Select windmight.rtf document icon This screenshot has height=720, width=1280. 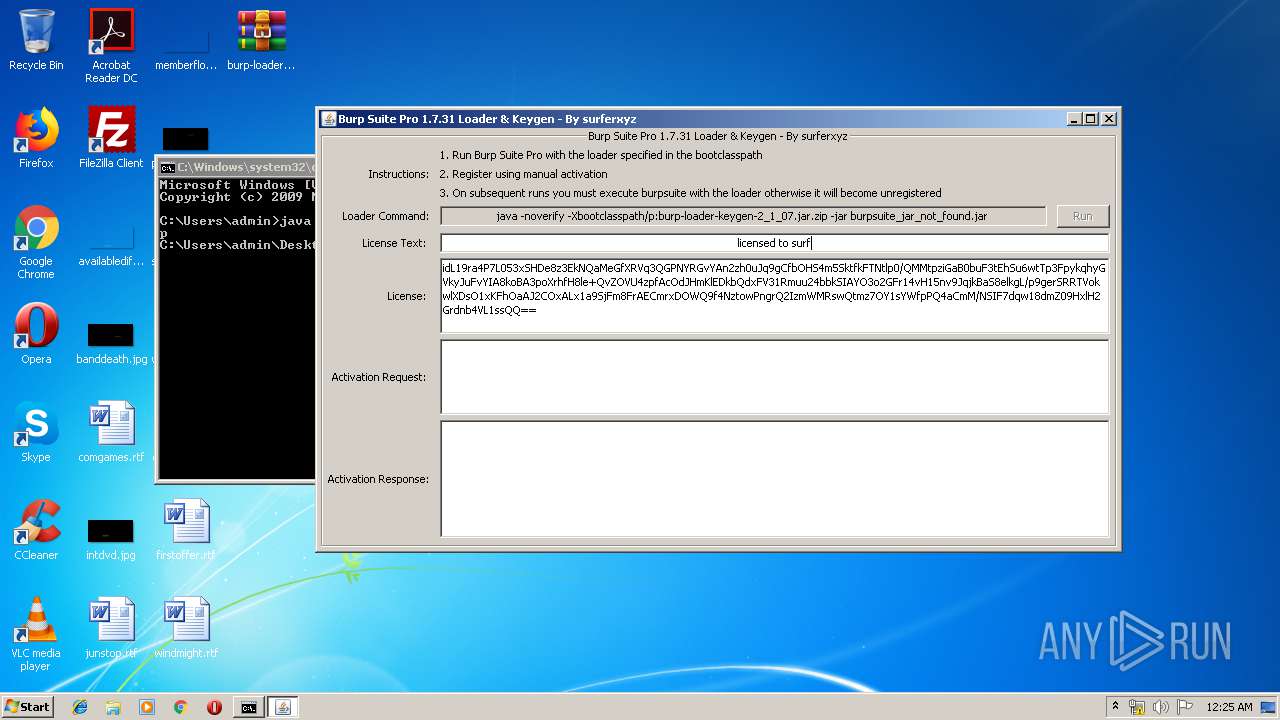click(186, 628)
